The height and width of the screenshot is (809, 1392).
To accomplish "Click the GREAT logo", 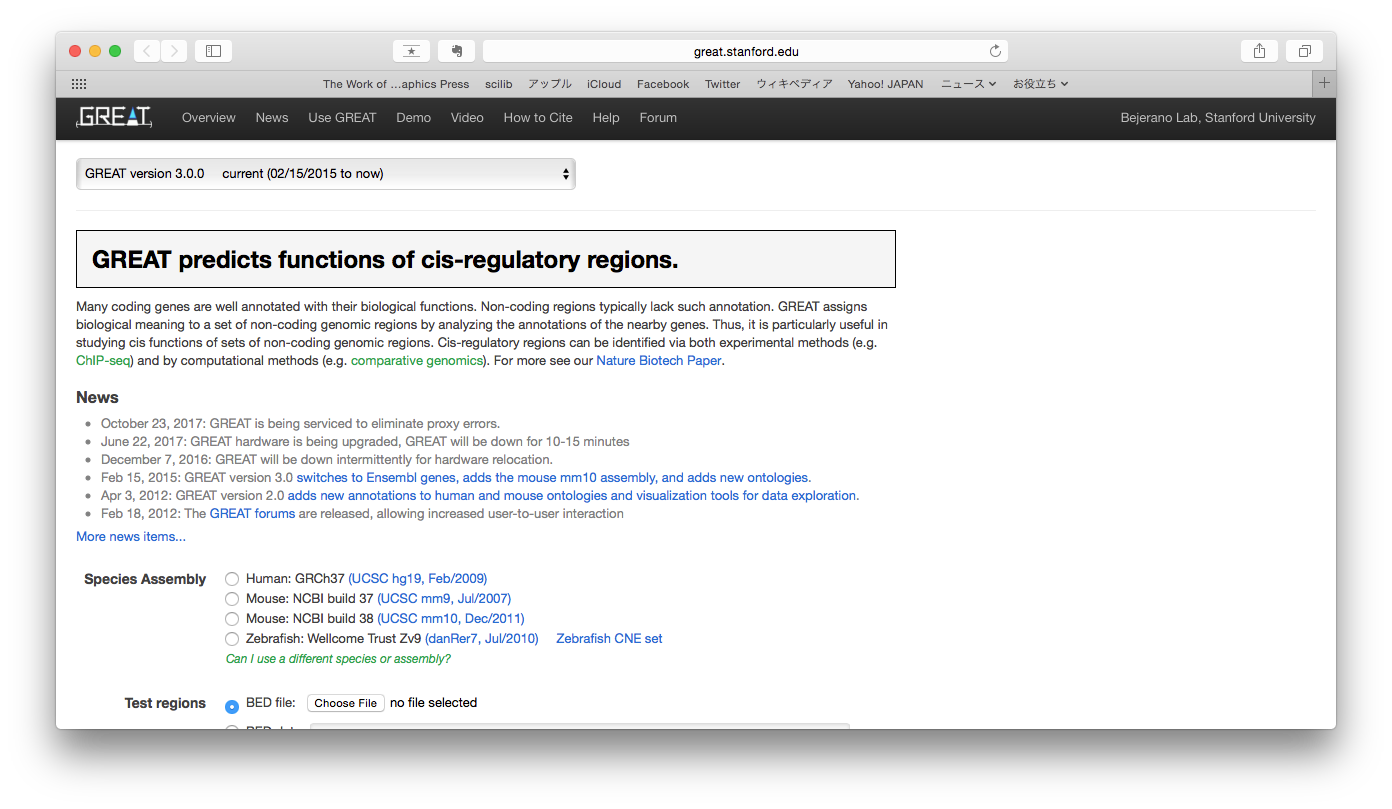I will tap(114, 117).
